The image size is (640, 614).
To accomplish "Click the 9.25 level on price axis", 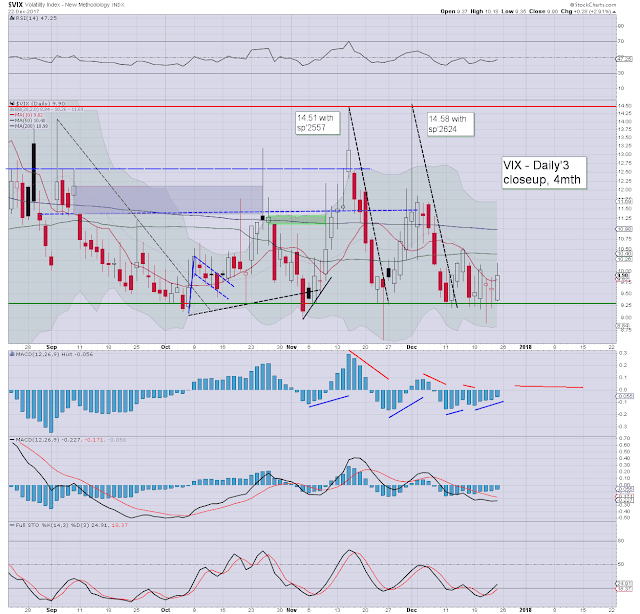I will (626, 305).
